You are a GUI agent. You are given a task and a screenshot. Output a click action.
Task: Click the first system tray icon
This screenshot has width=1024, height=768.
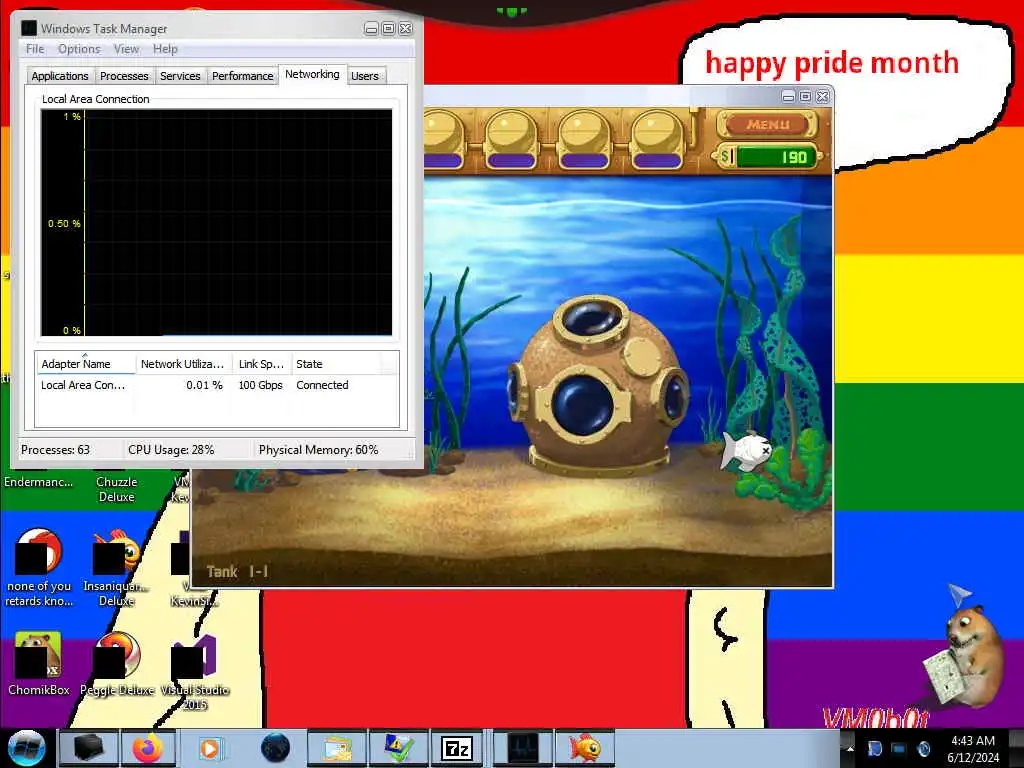[874, 748]
